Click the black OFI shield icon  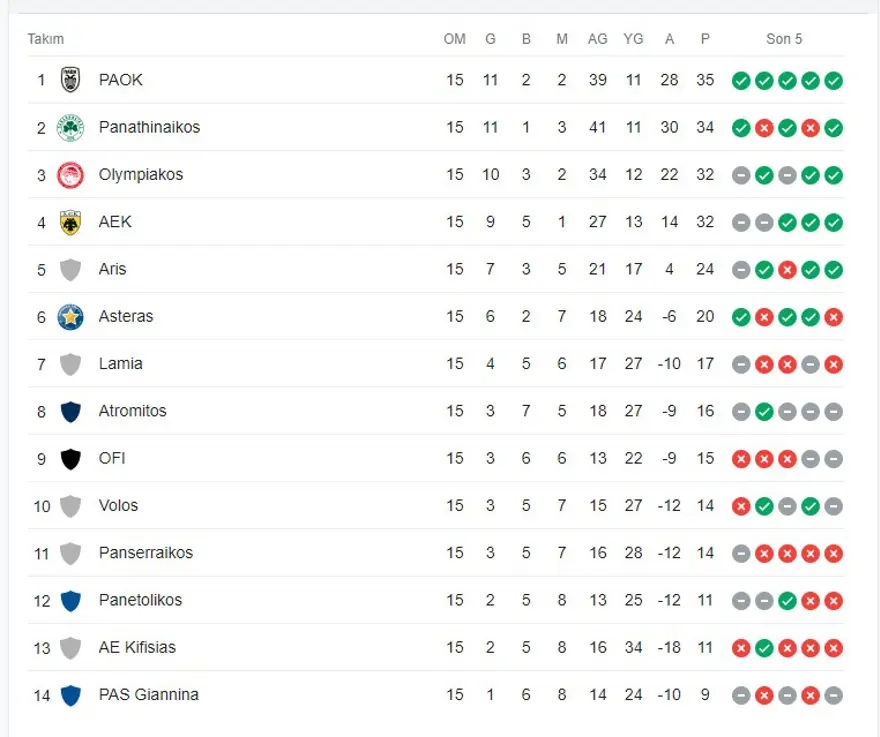[x=70, y=459]
